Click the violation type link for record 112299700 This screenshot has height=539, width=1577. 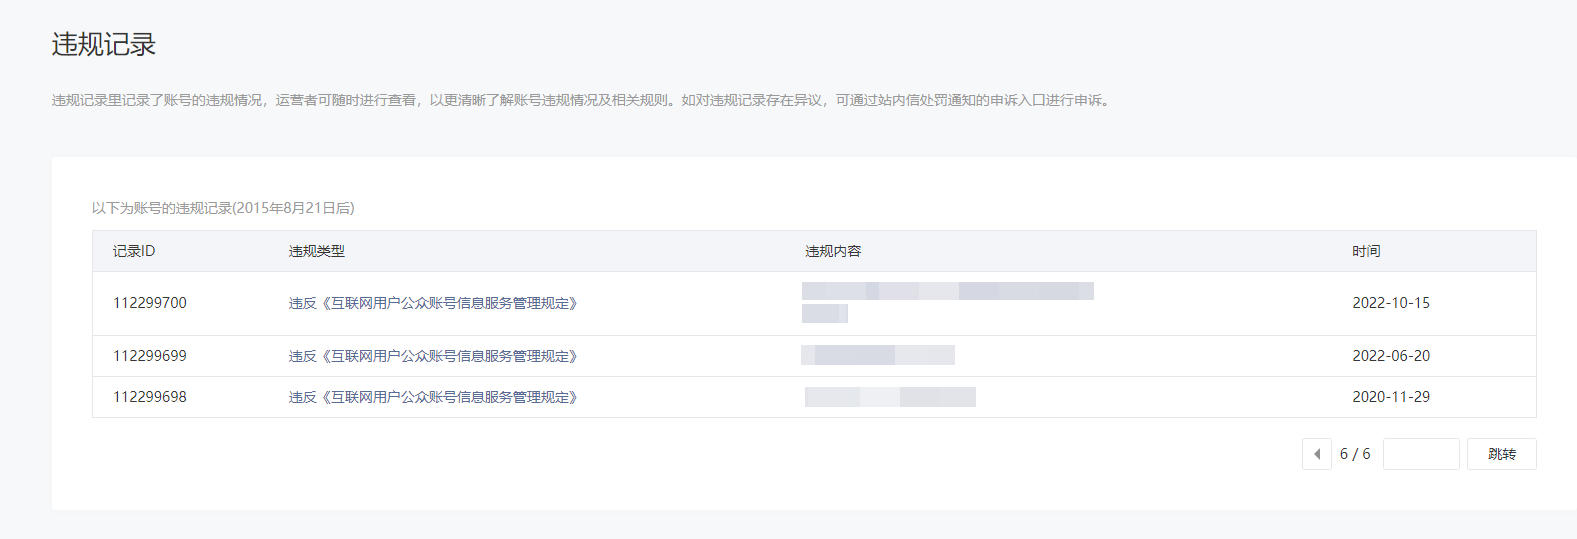(x=433, y=303)
